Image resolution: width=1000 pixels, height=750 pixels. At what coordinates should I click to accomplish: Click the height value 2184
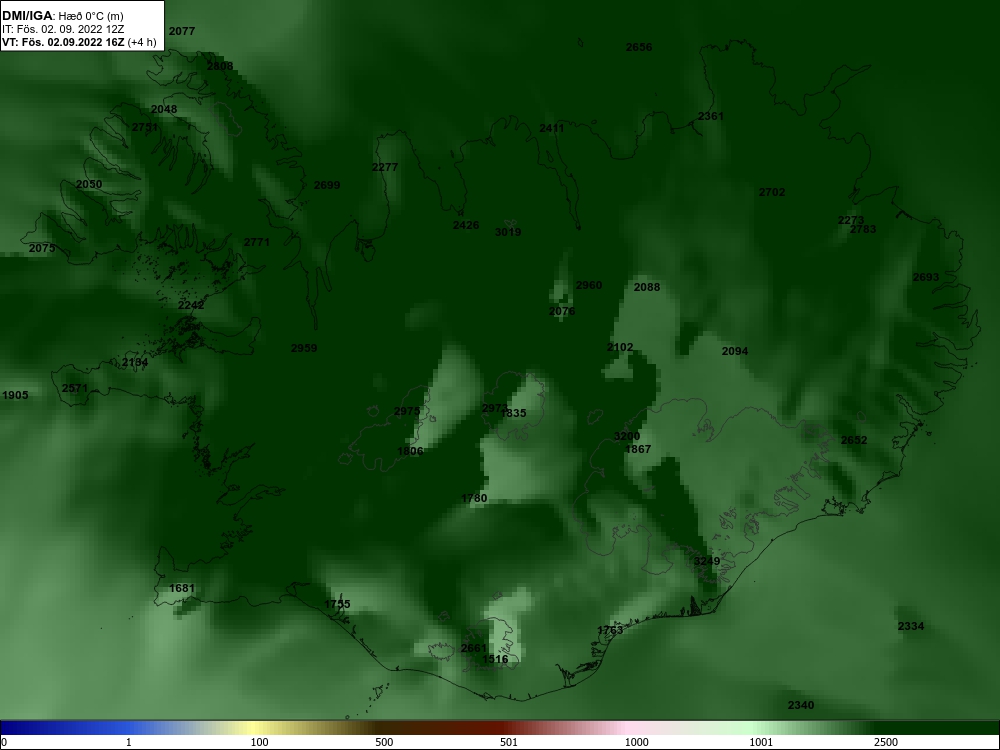click(x=135, y=363)
